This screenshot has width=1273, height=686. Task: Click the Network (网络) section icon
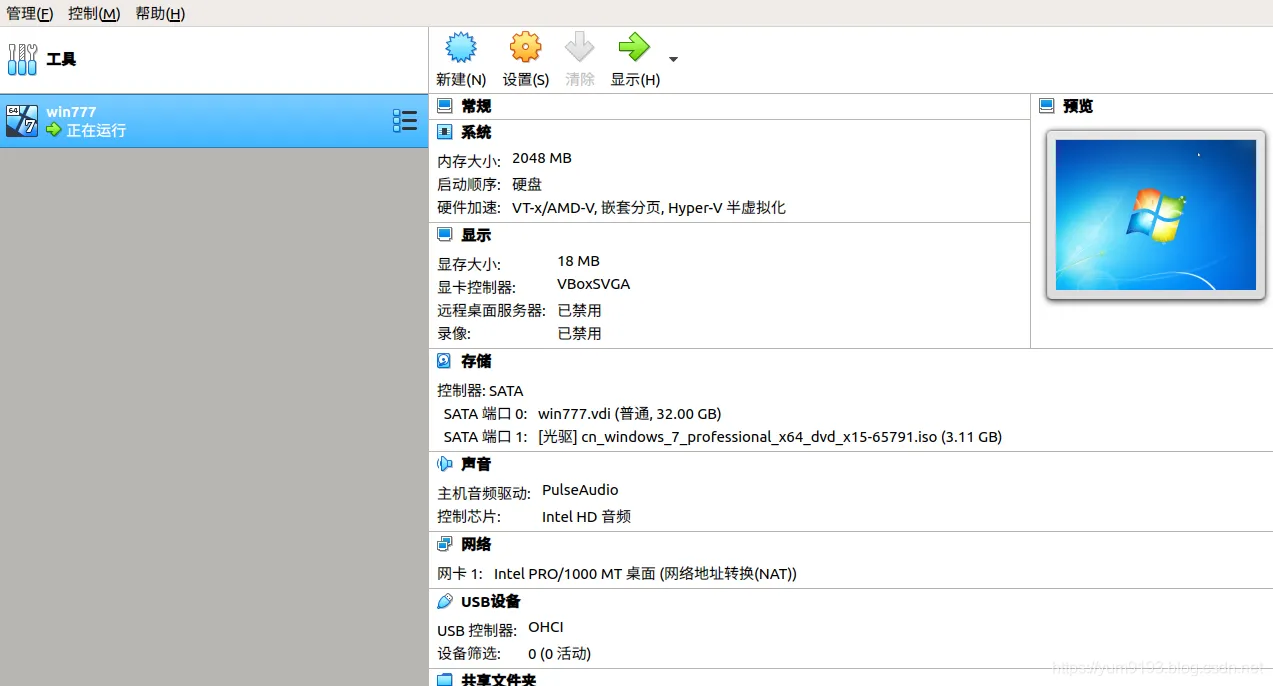pyautogui.click(x=445, y=544)
